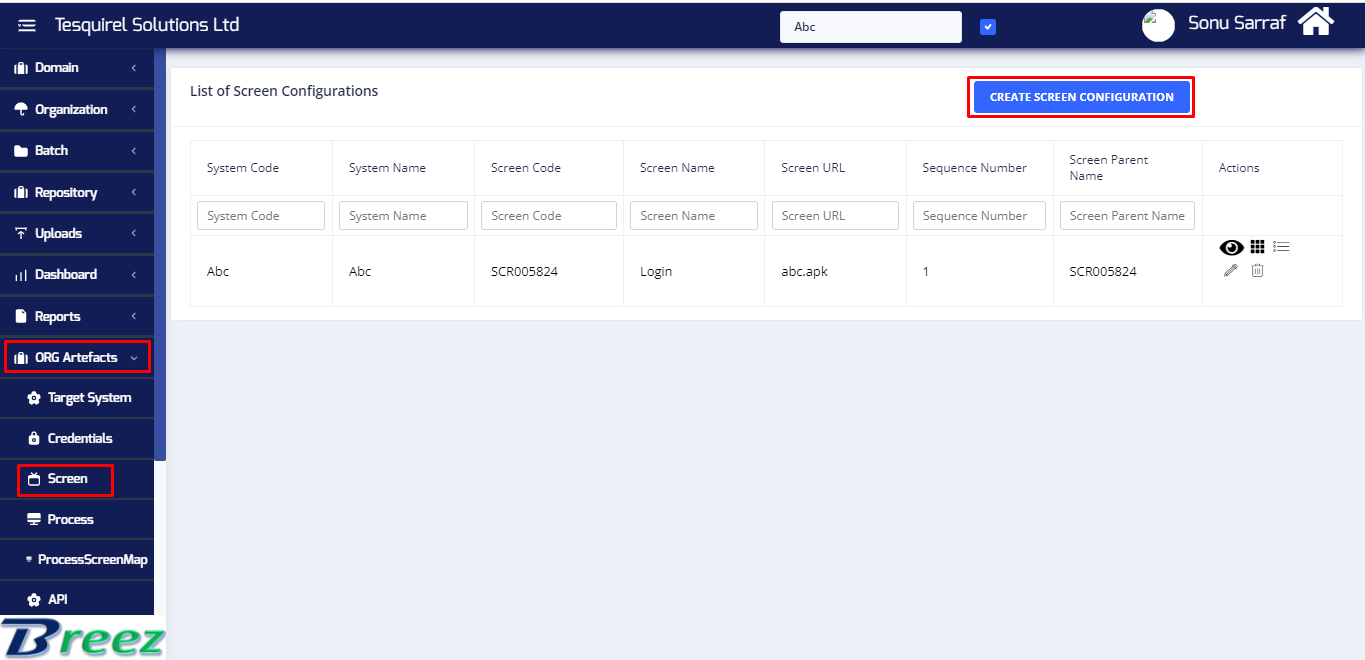Click the eye view icon in Abc row
The image size is (1365, 660).
click(x=1231, y=248)
